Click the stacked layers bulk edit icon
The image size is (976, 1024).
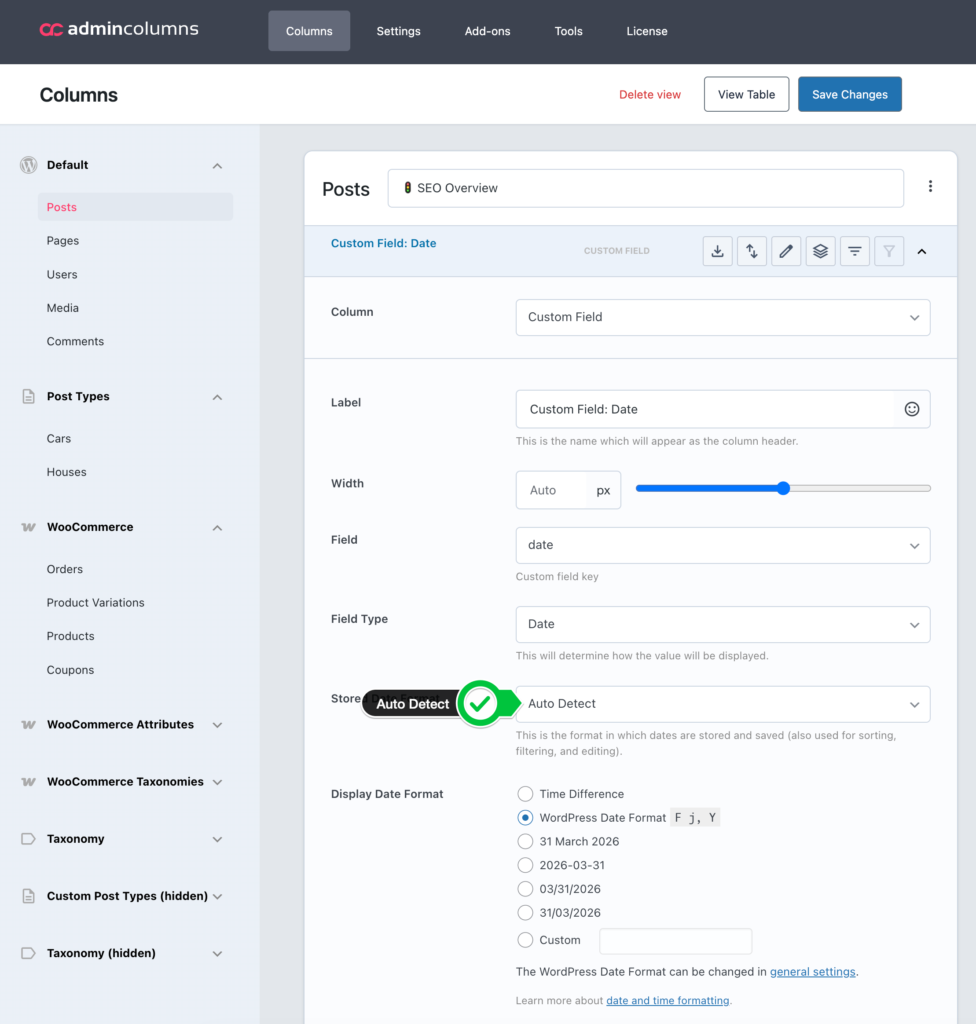820,252
